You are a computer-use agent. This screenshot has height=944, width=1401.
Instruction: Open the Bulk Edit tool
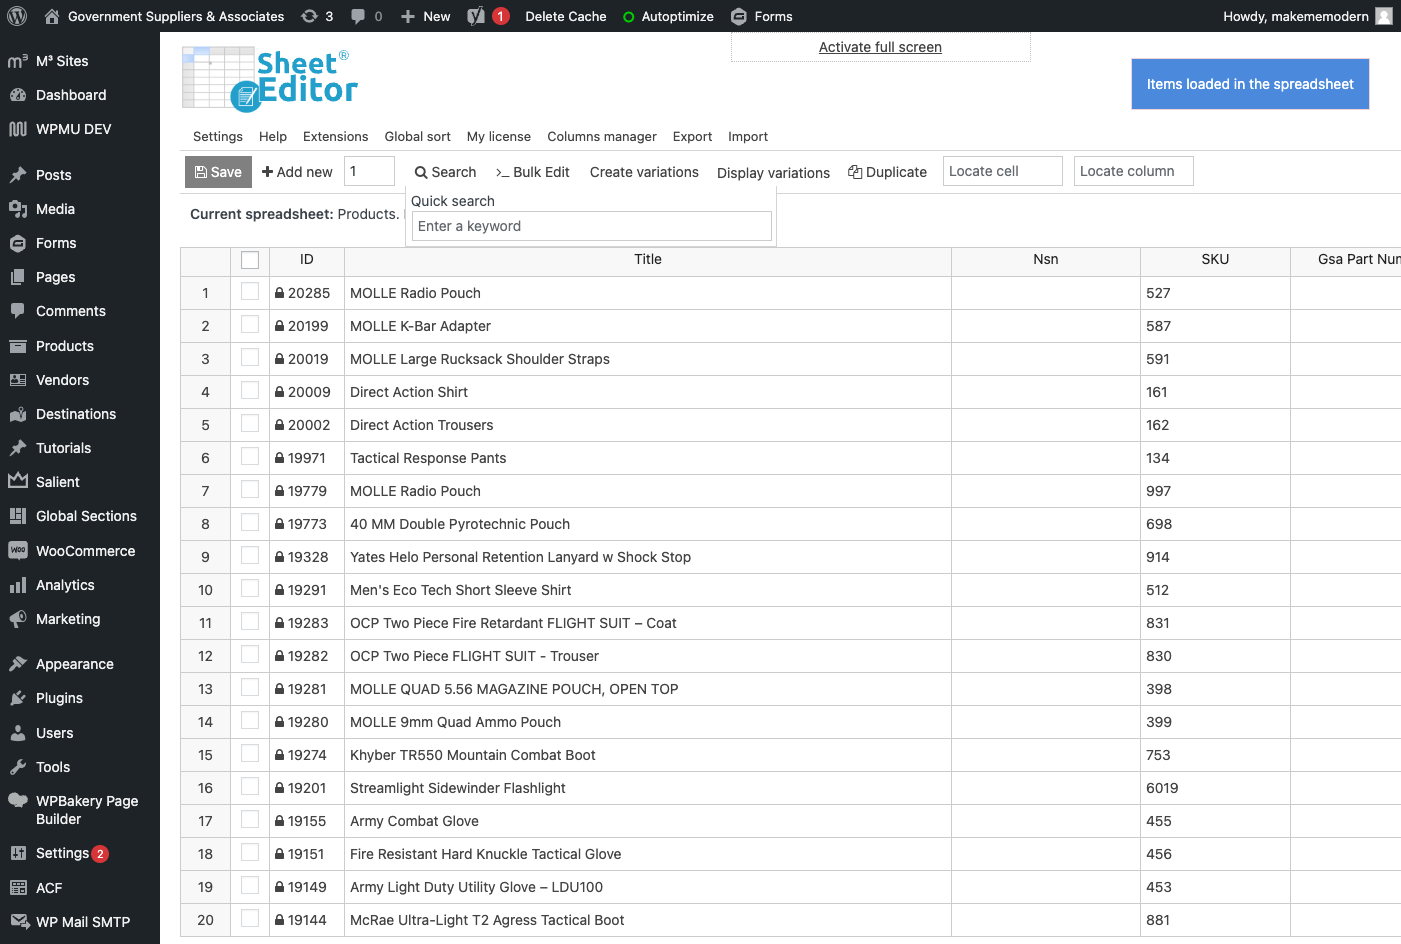(533, 172)
